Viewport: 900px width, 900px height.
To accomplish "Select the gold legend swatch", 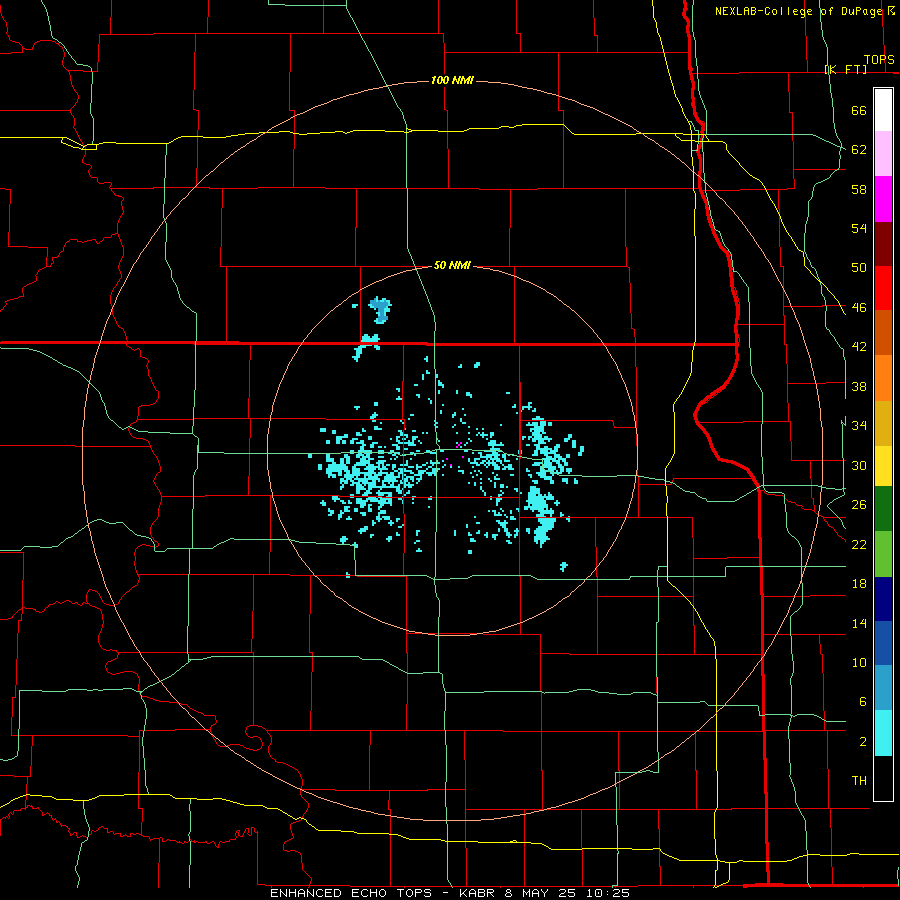I will 883,423.
